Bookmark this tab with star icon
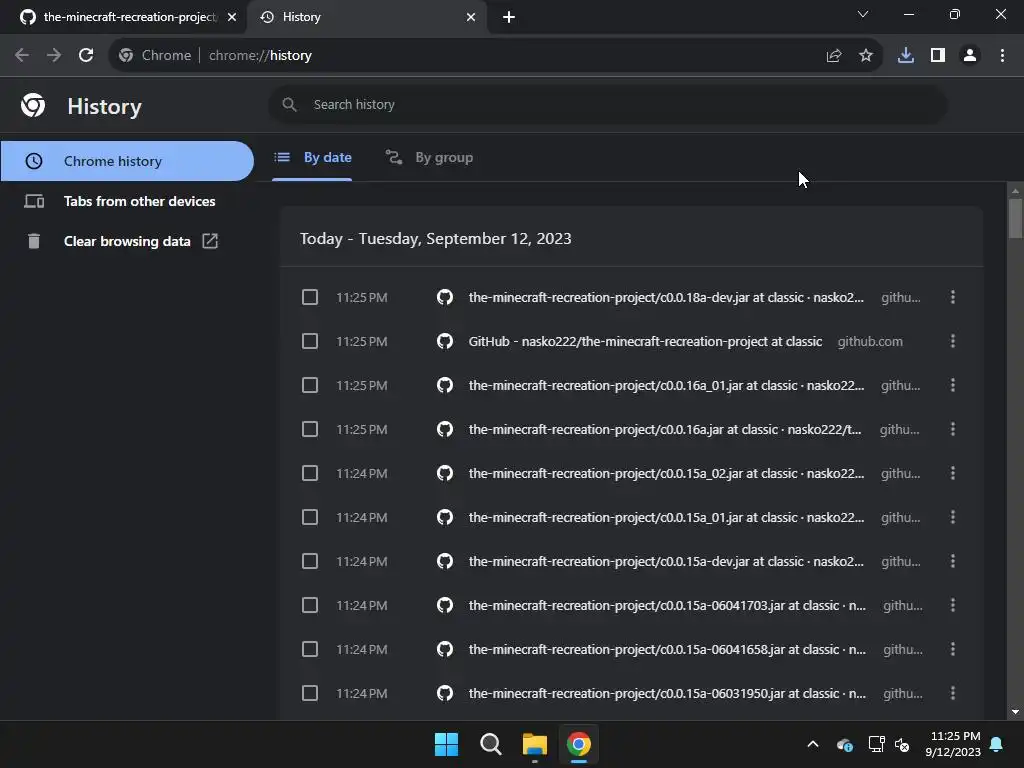 tap(866, 56)
